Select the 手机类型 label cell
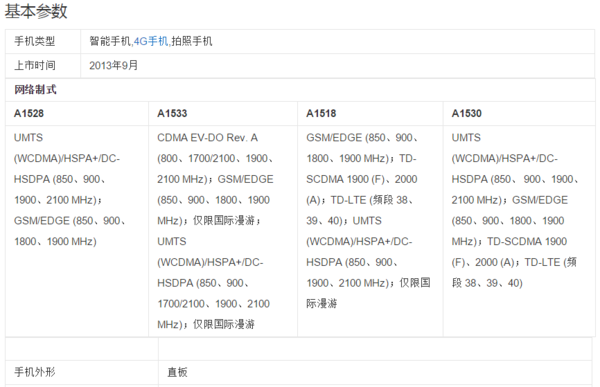The image size is (600, 387). point(43,41)
